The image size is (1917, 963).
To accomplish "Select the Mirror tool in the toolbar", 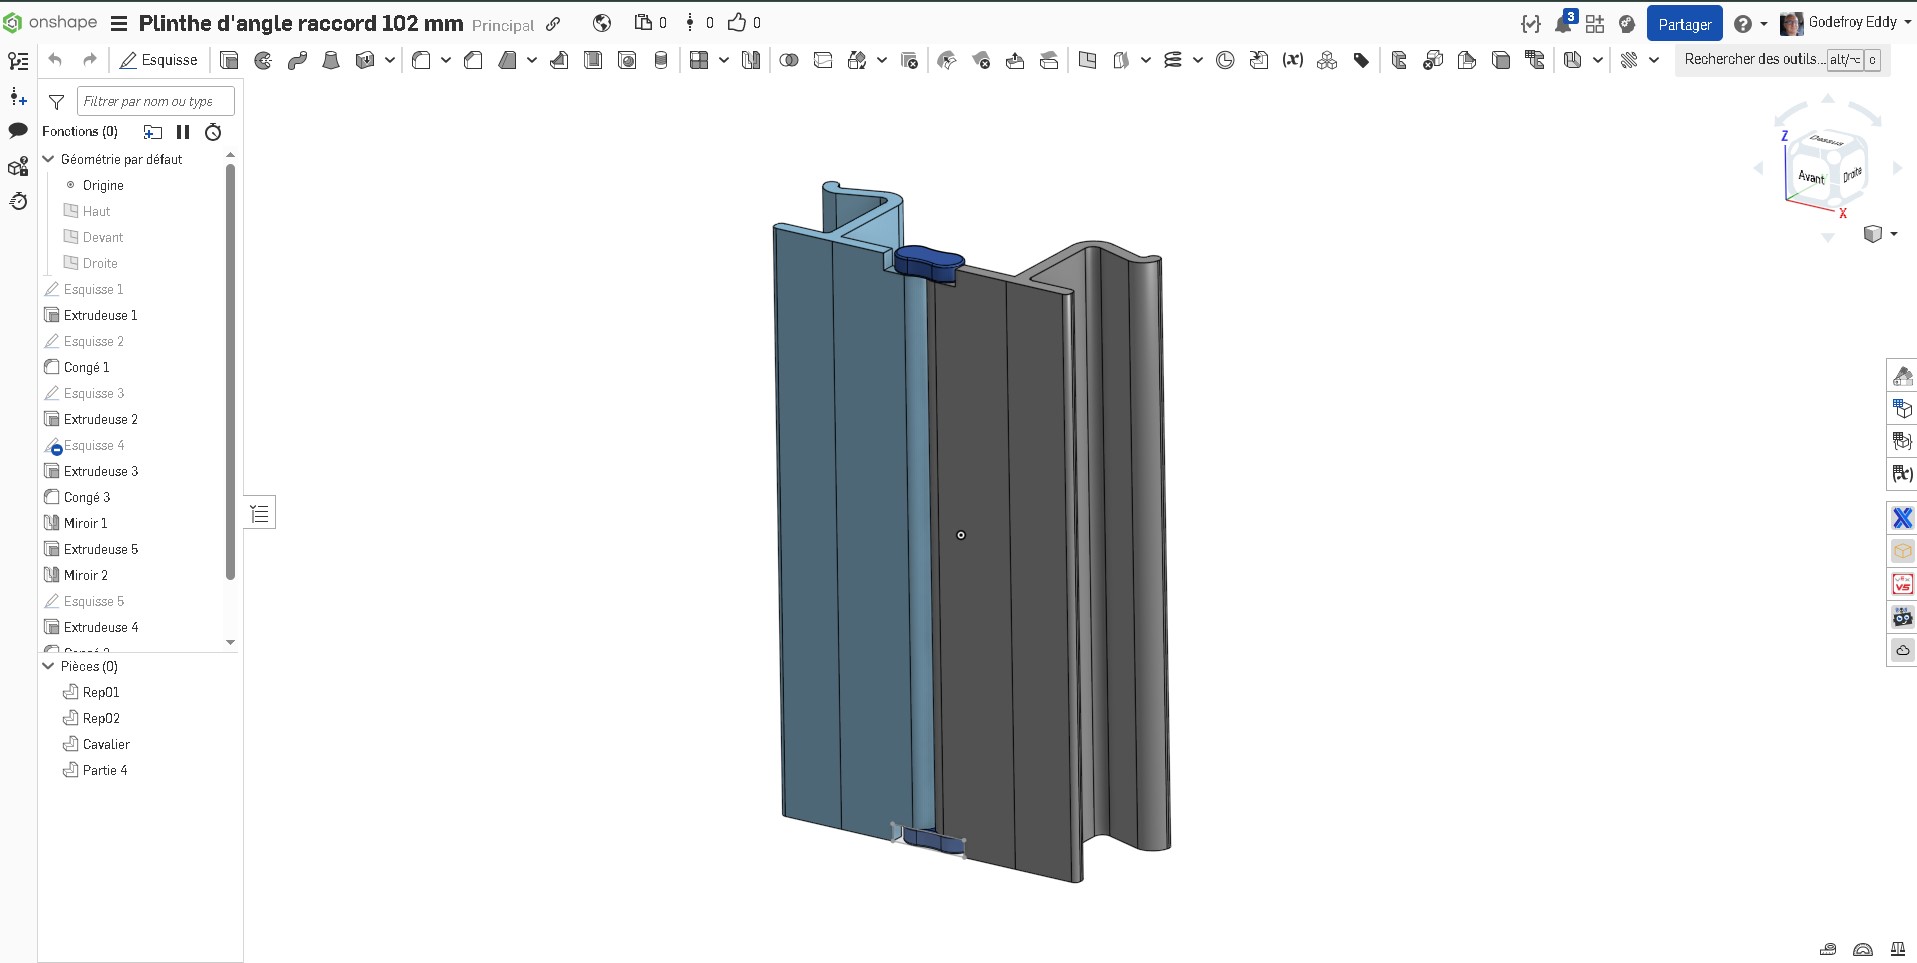I will tap(751, 60).
